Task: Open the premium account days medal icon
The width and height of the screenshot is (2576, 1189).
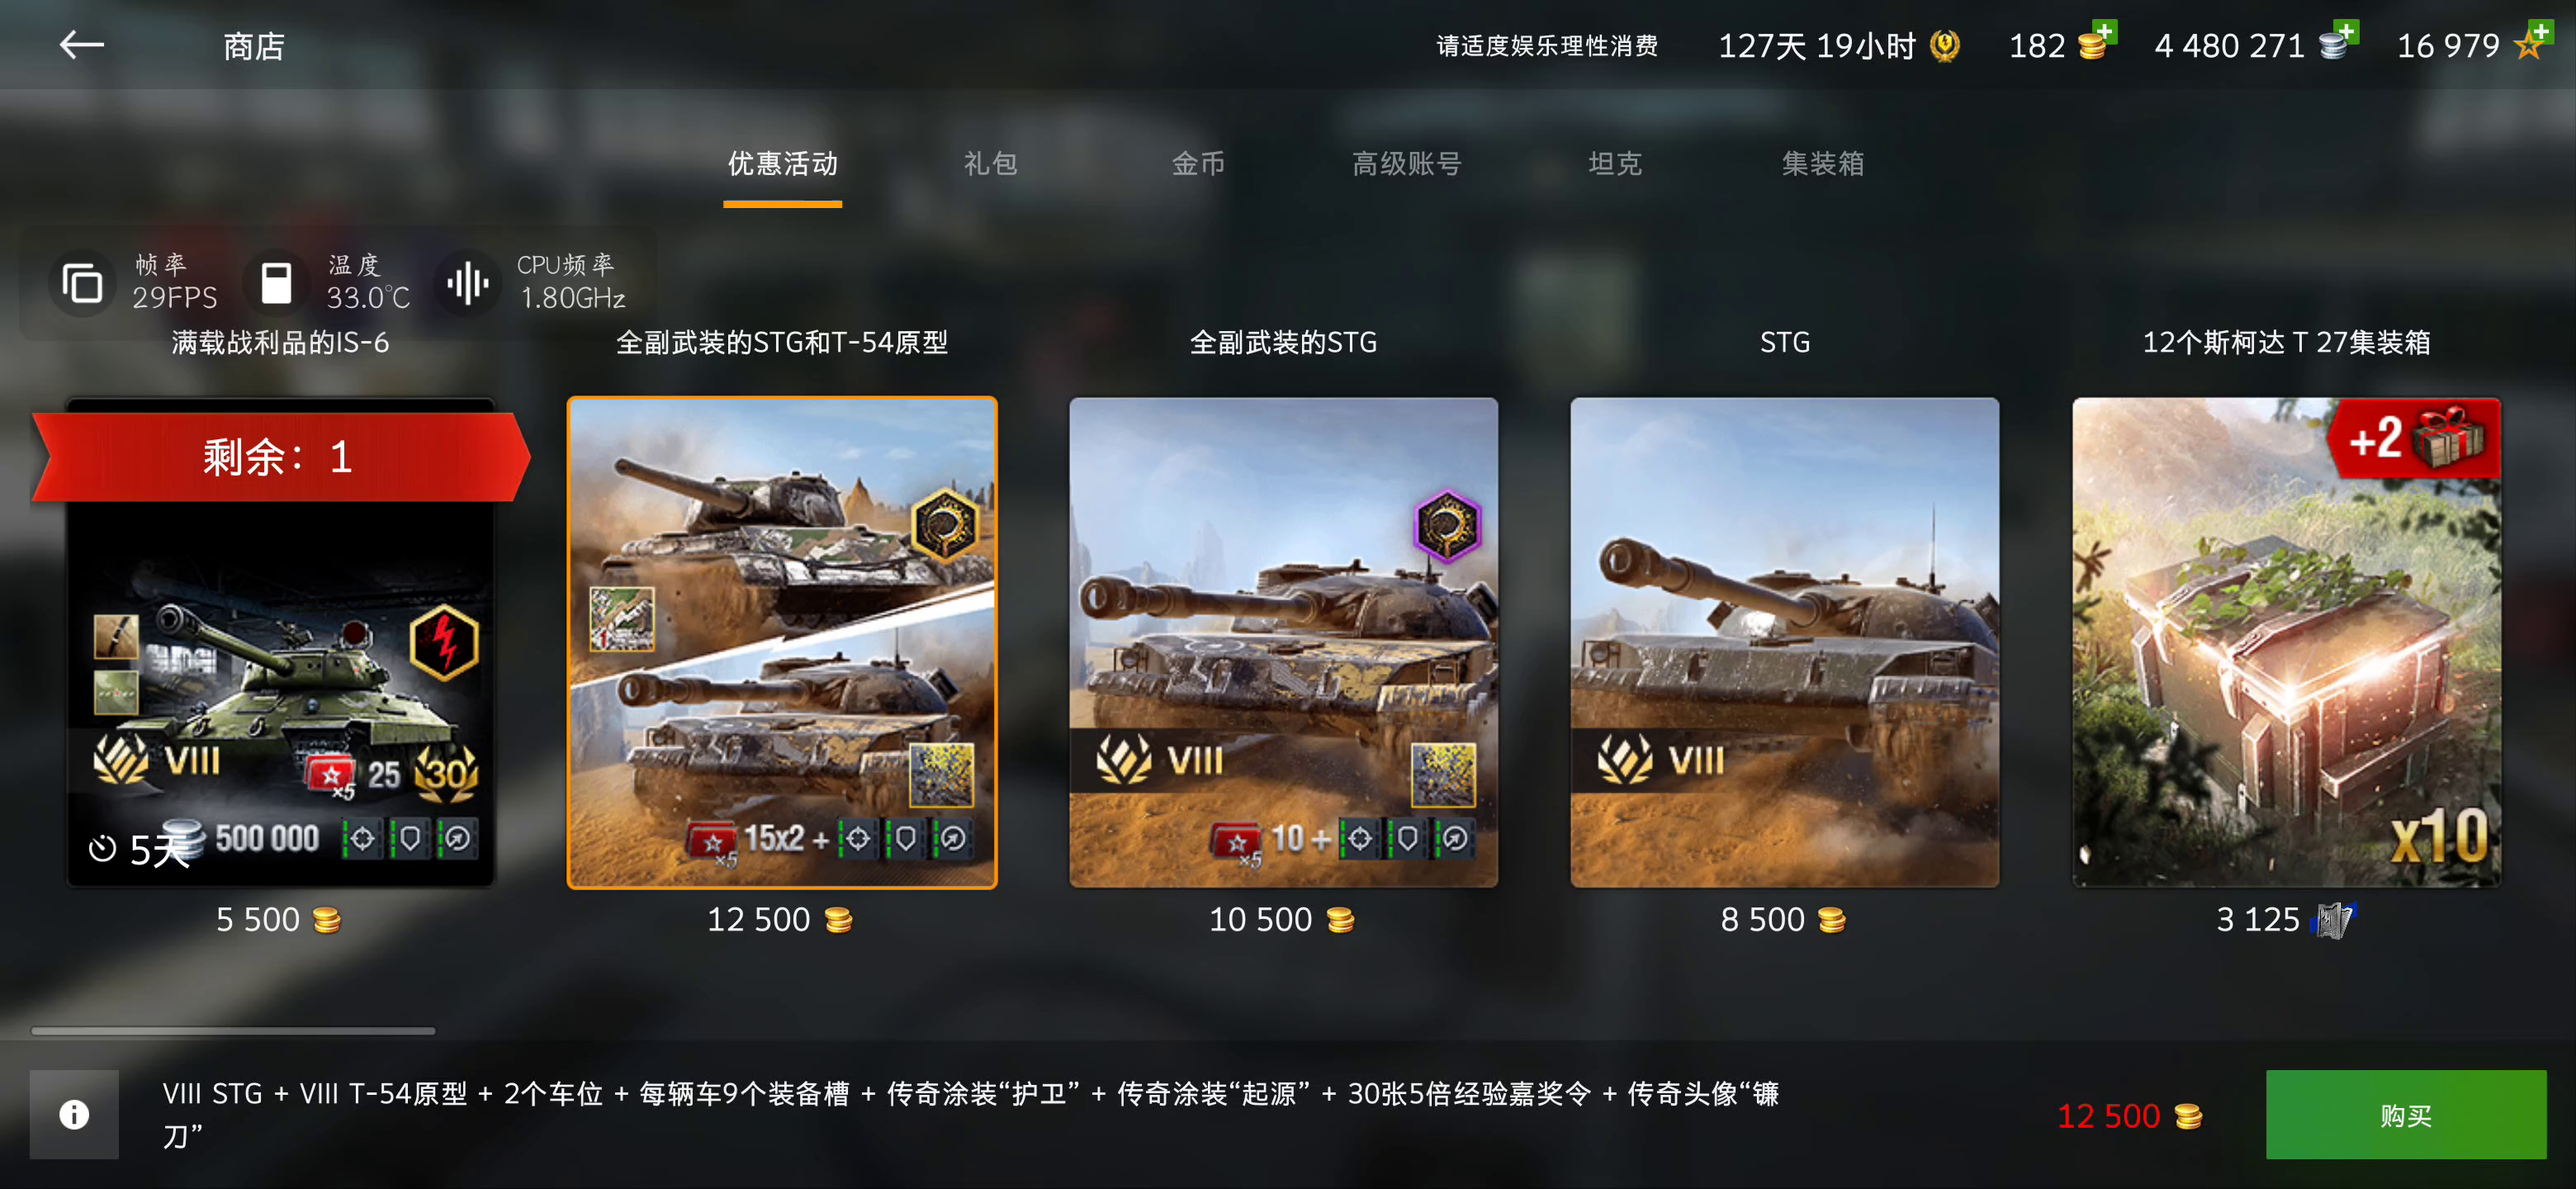Action: [1944, 46]
